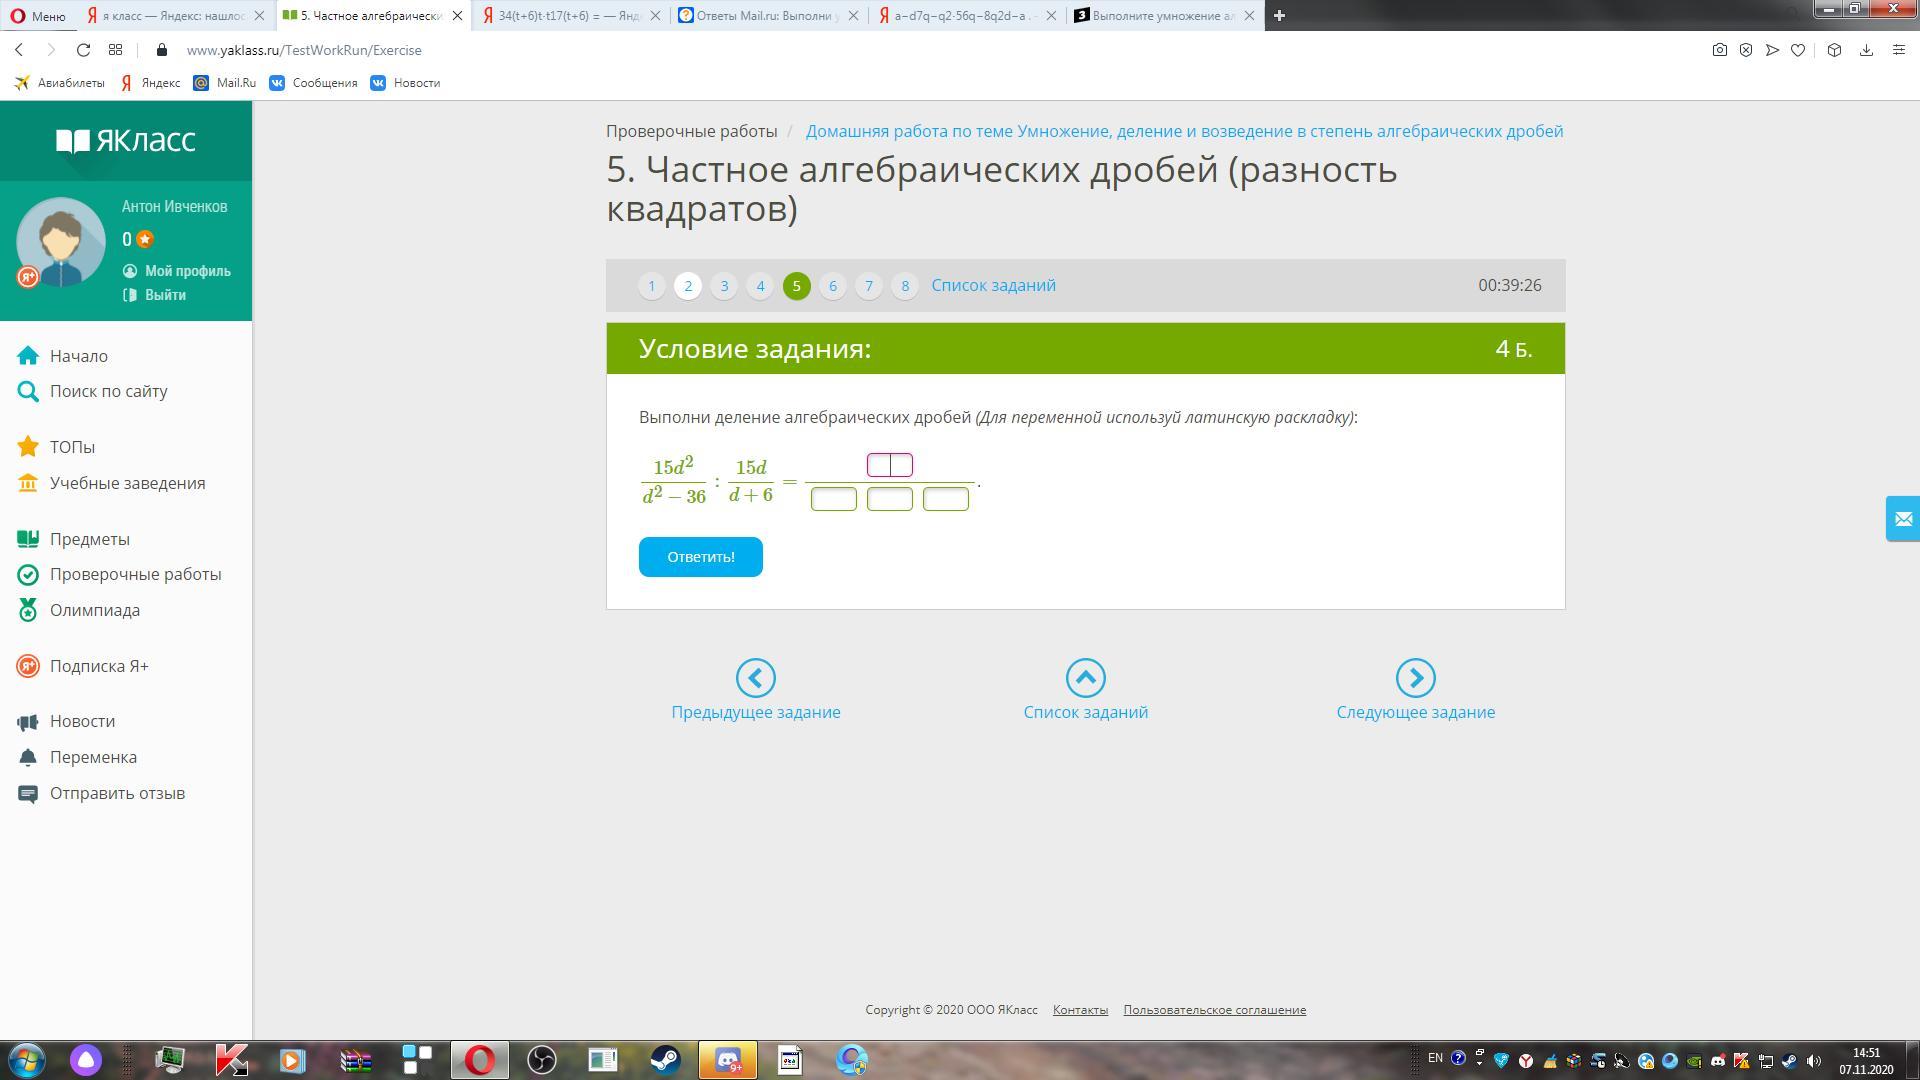The image size is (1920, 1080).
Task: Click browser snapshot camera icon
Action: [1719, 50]
